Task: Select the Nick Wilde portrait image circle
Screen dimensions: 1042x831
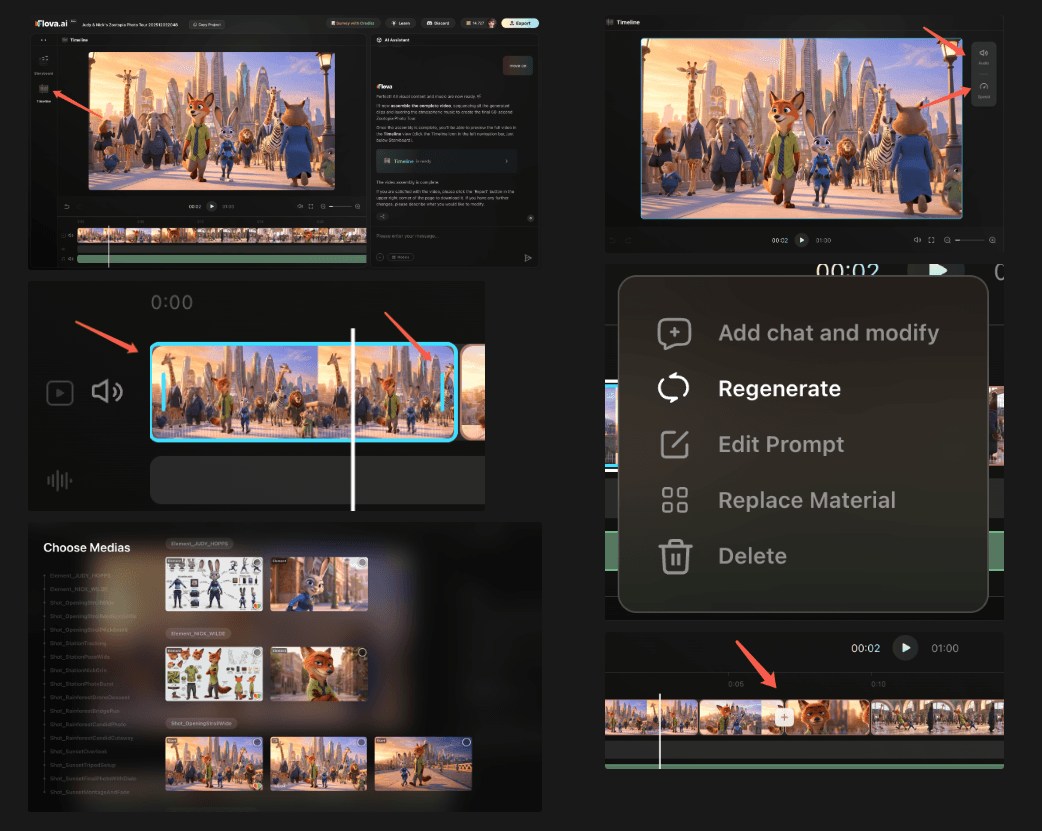Action: [362, 653]
